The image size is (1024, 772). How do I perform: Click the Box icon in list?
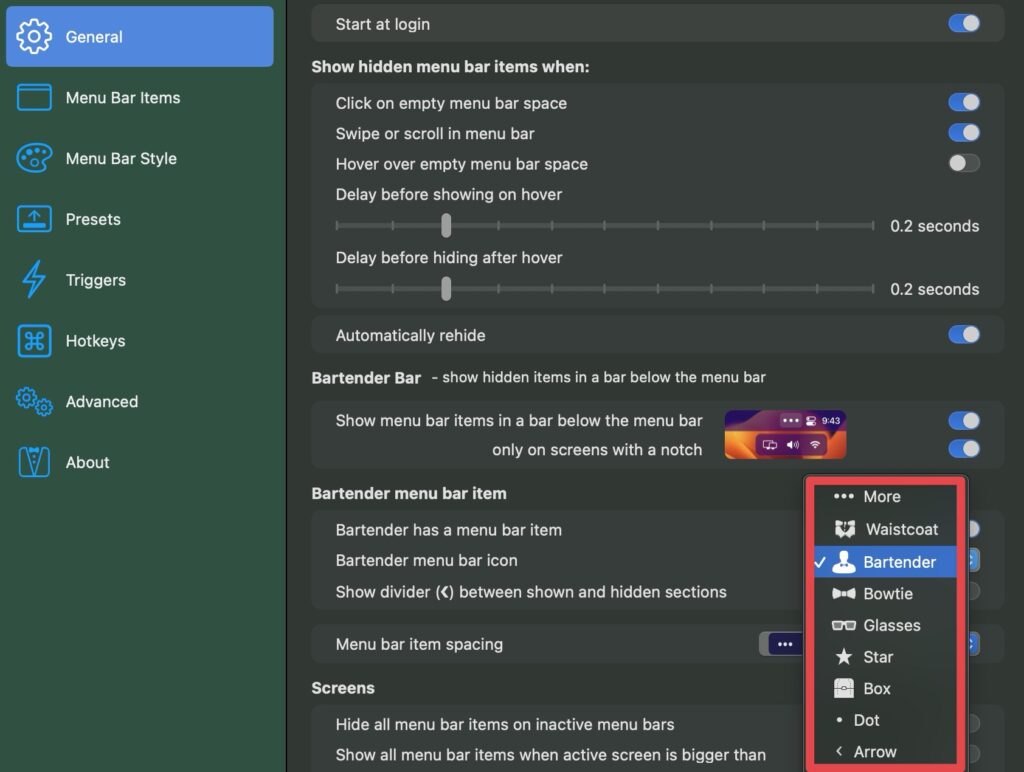coord(844,688)
